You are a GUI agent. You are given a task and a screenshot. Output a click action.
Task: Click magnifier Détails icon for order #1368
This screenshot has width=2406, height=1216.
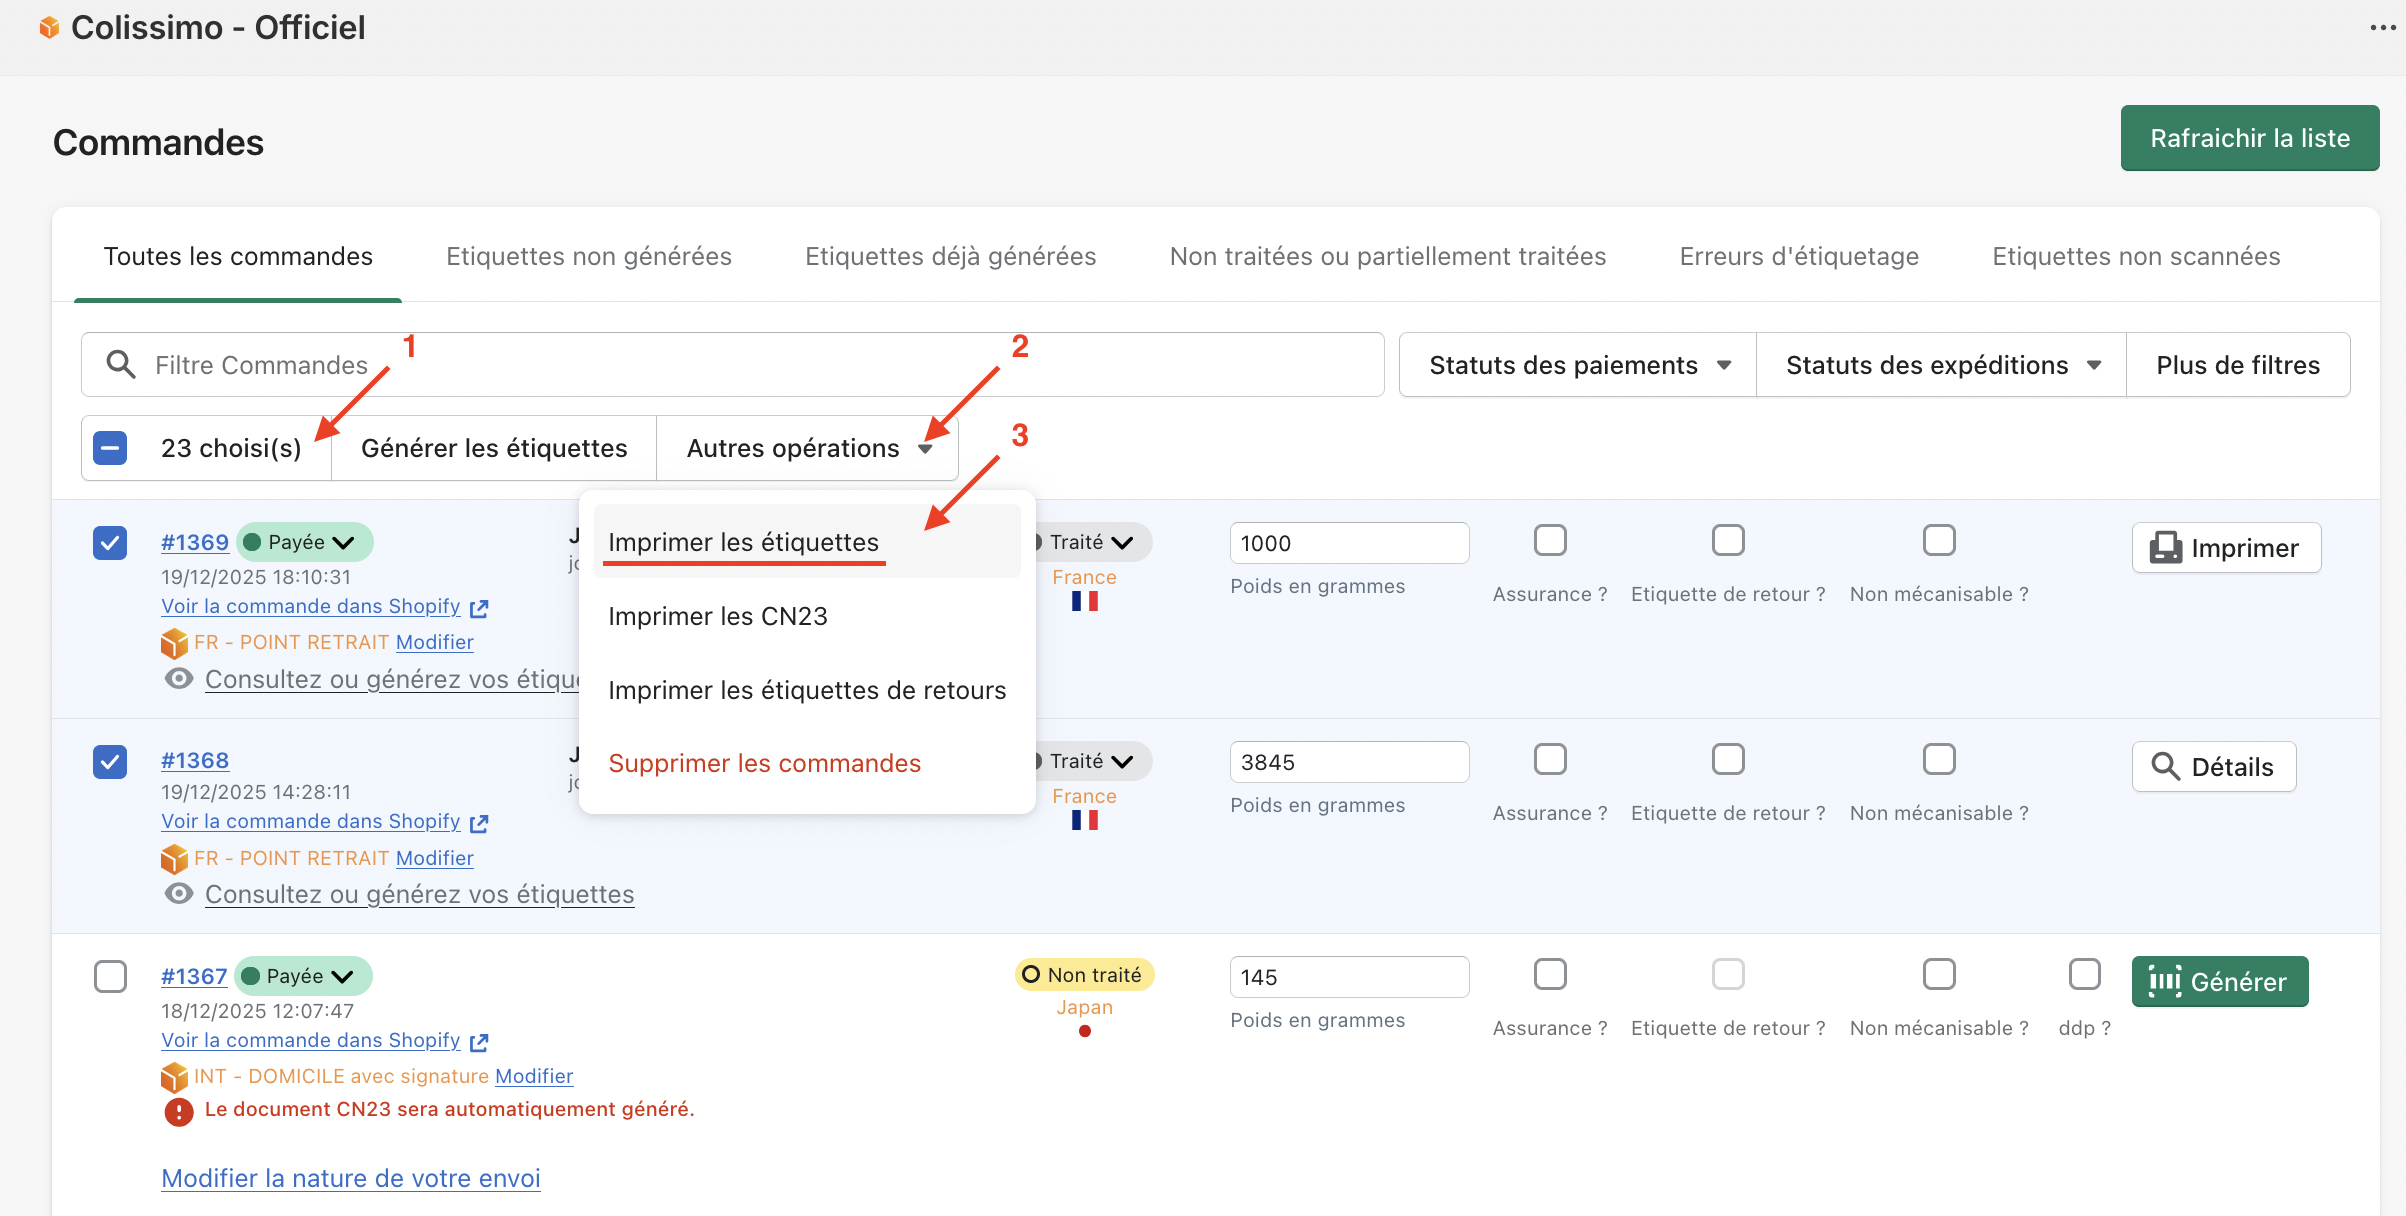[x=2166, y=767]
